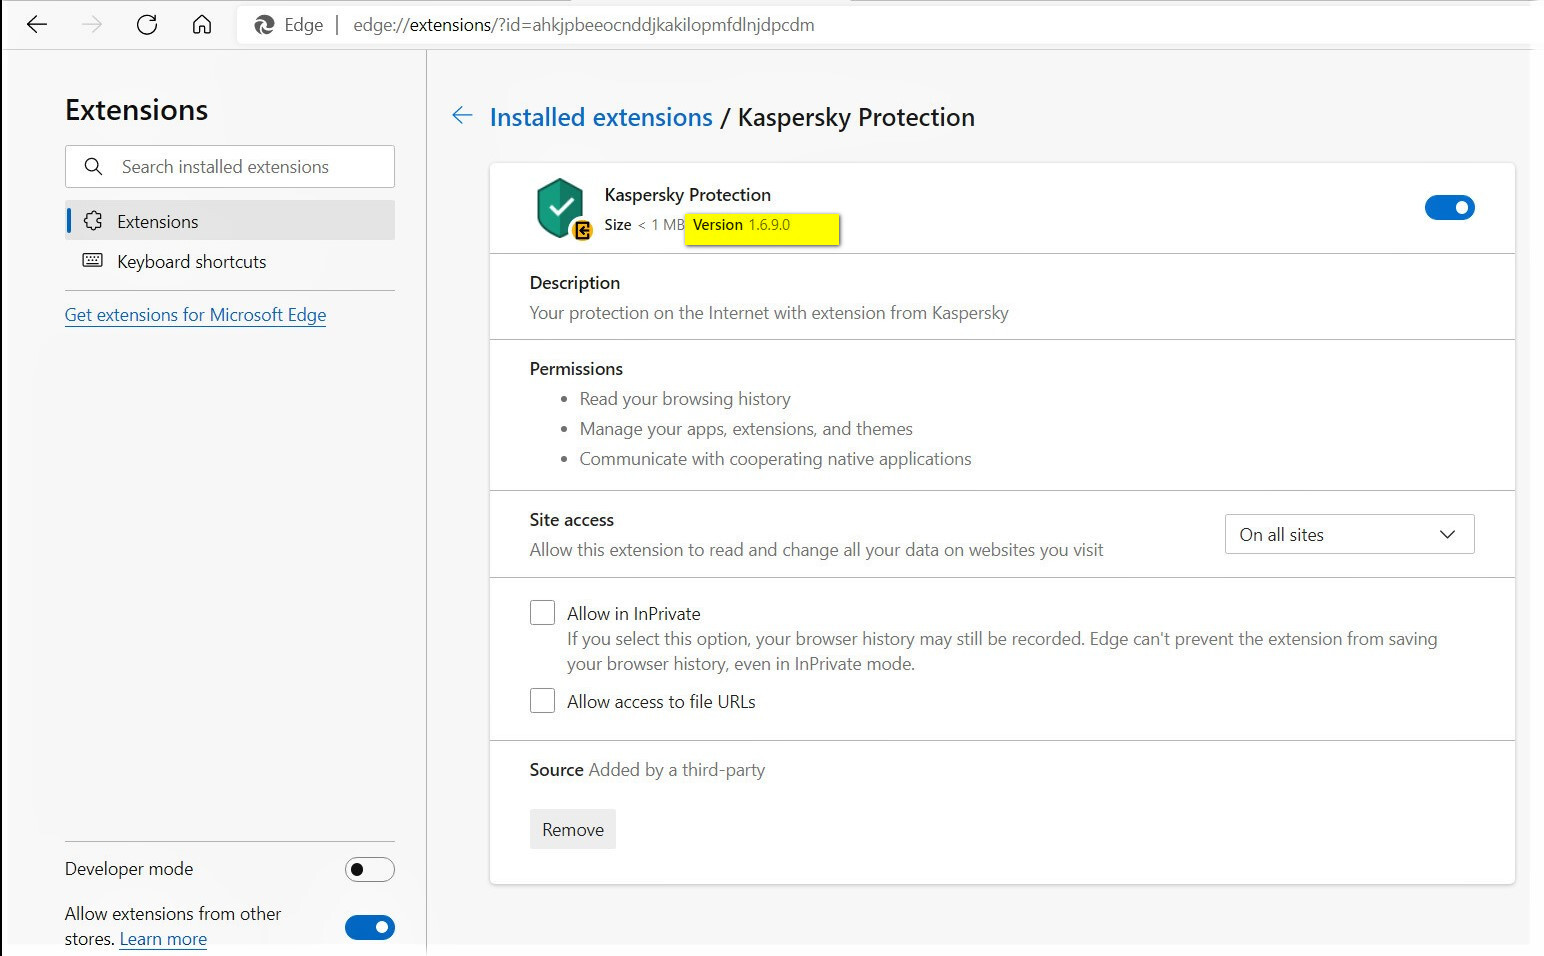Click the Search installed extensions field
The height and width of the screenshot is (956, 1544).
coord(245,167)
